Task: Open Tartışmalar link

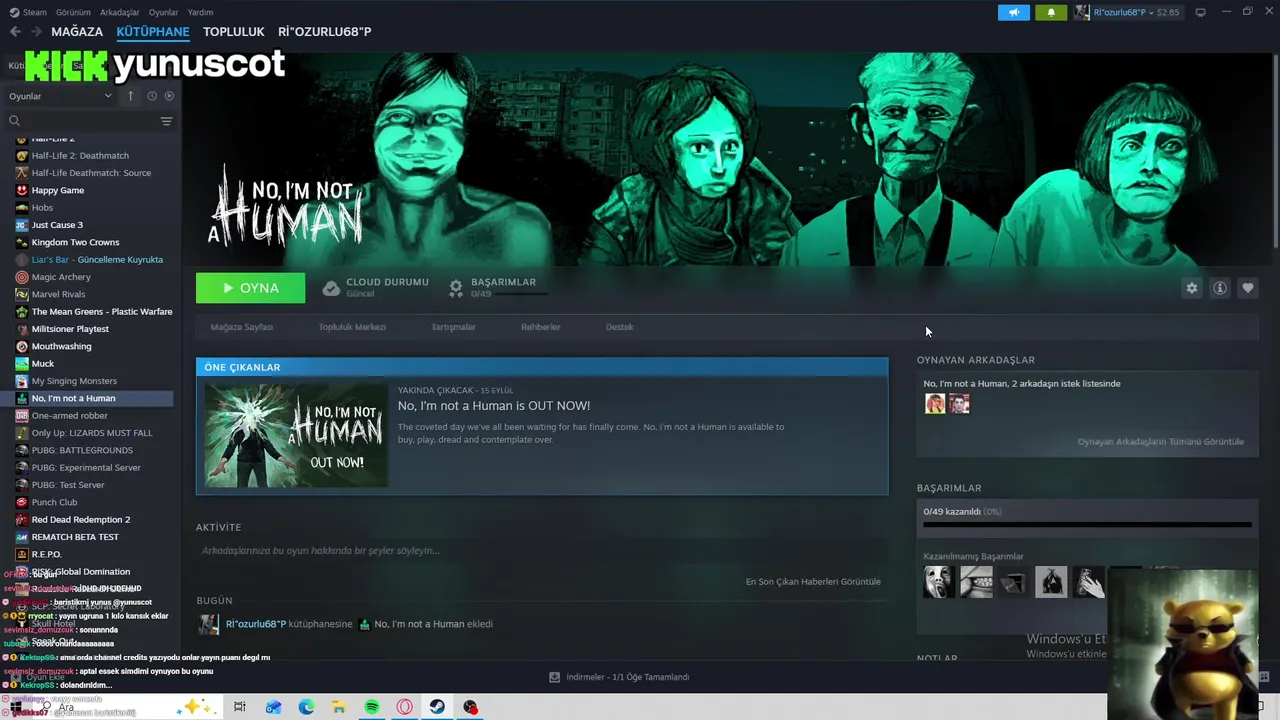Action: (x=453, y=327)
